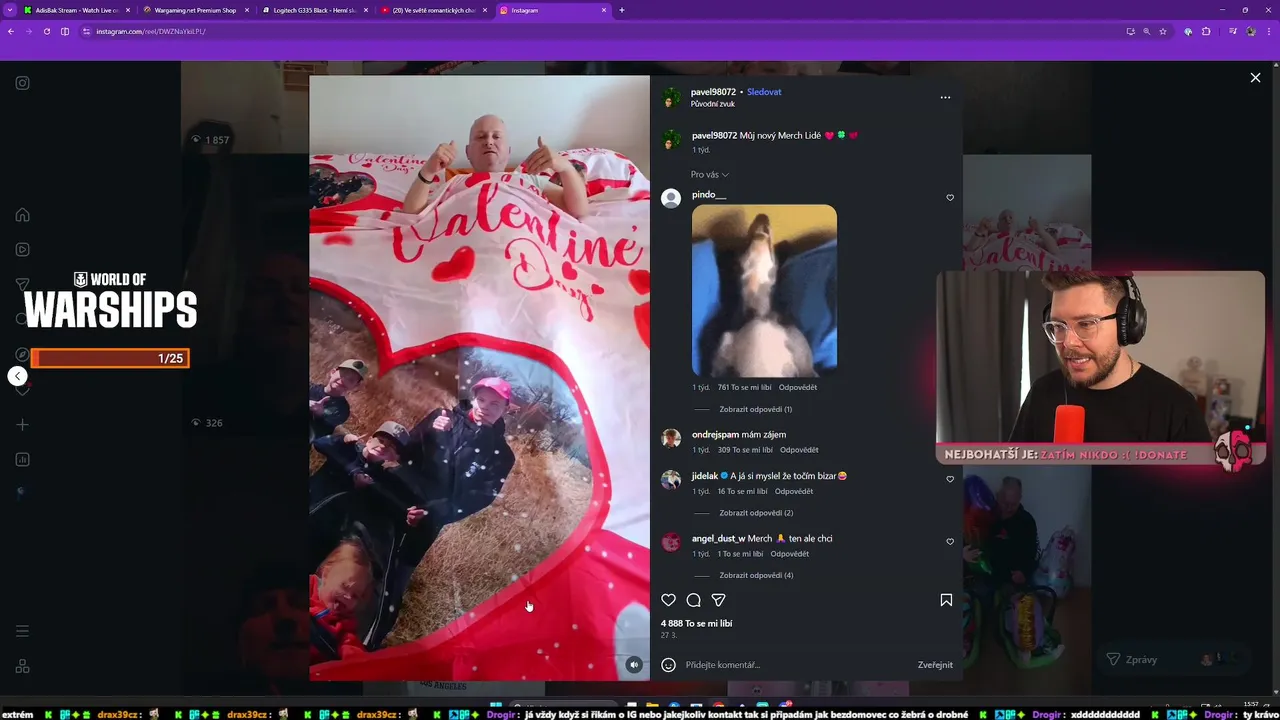This screenshot has height=720, width=1280.
Task: Click the Zveřejnit post-comment button
Action: [x=935, y=665]
